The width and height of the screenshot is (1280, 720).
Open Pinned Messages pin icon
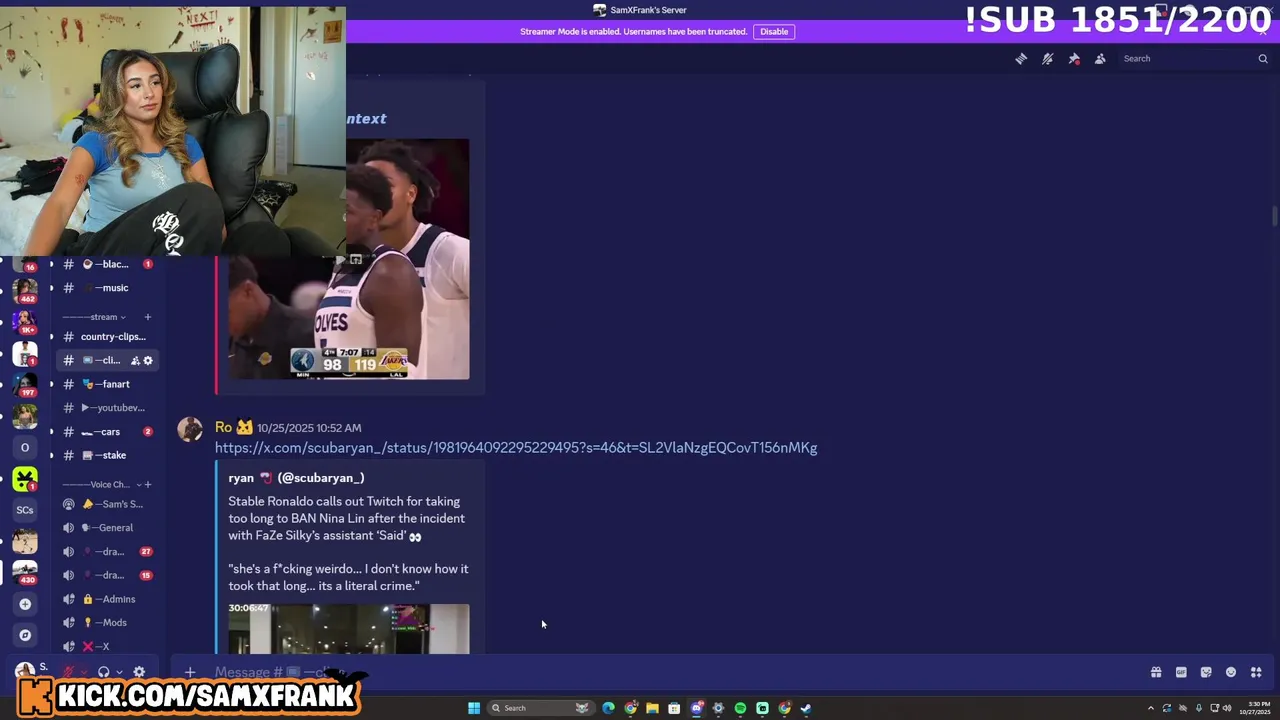click(x=1074, y=59)
